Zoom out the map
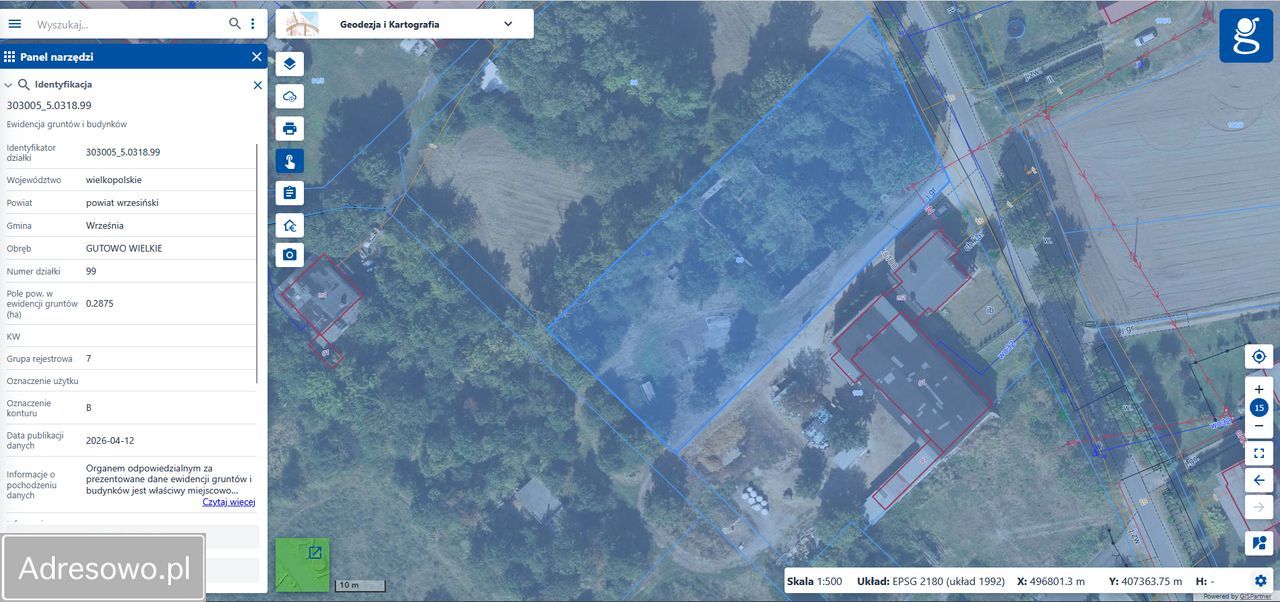 [1259, 426]
